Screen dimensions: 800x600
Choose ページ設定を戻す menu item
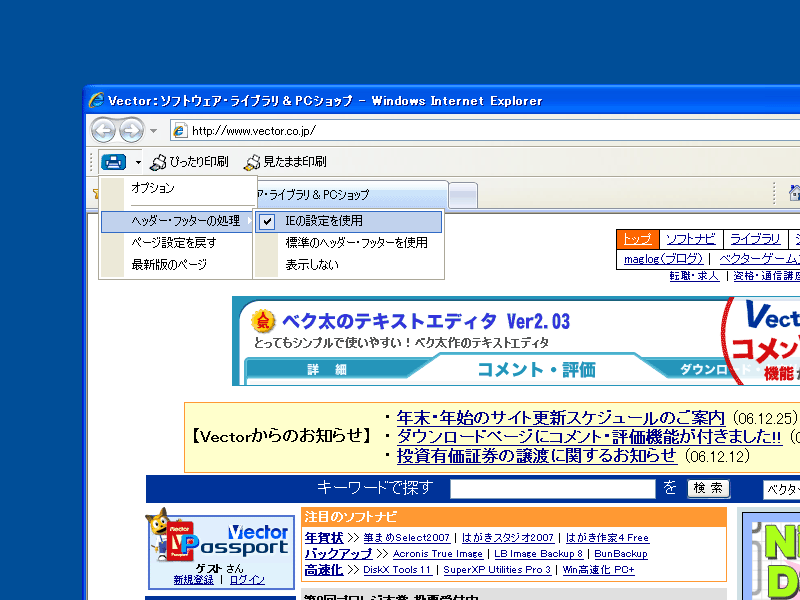177,243
